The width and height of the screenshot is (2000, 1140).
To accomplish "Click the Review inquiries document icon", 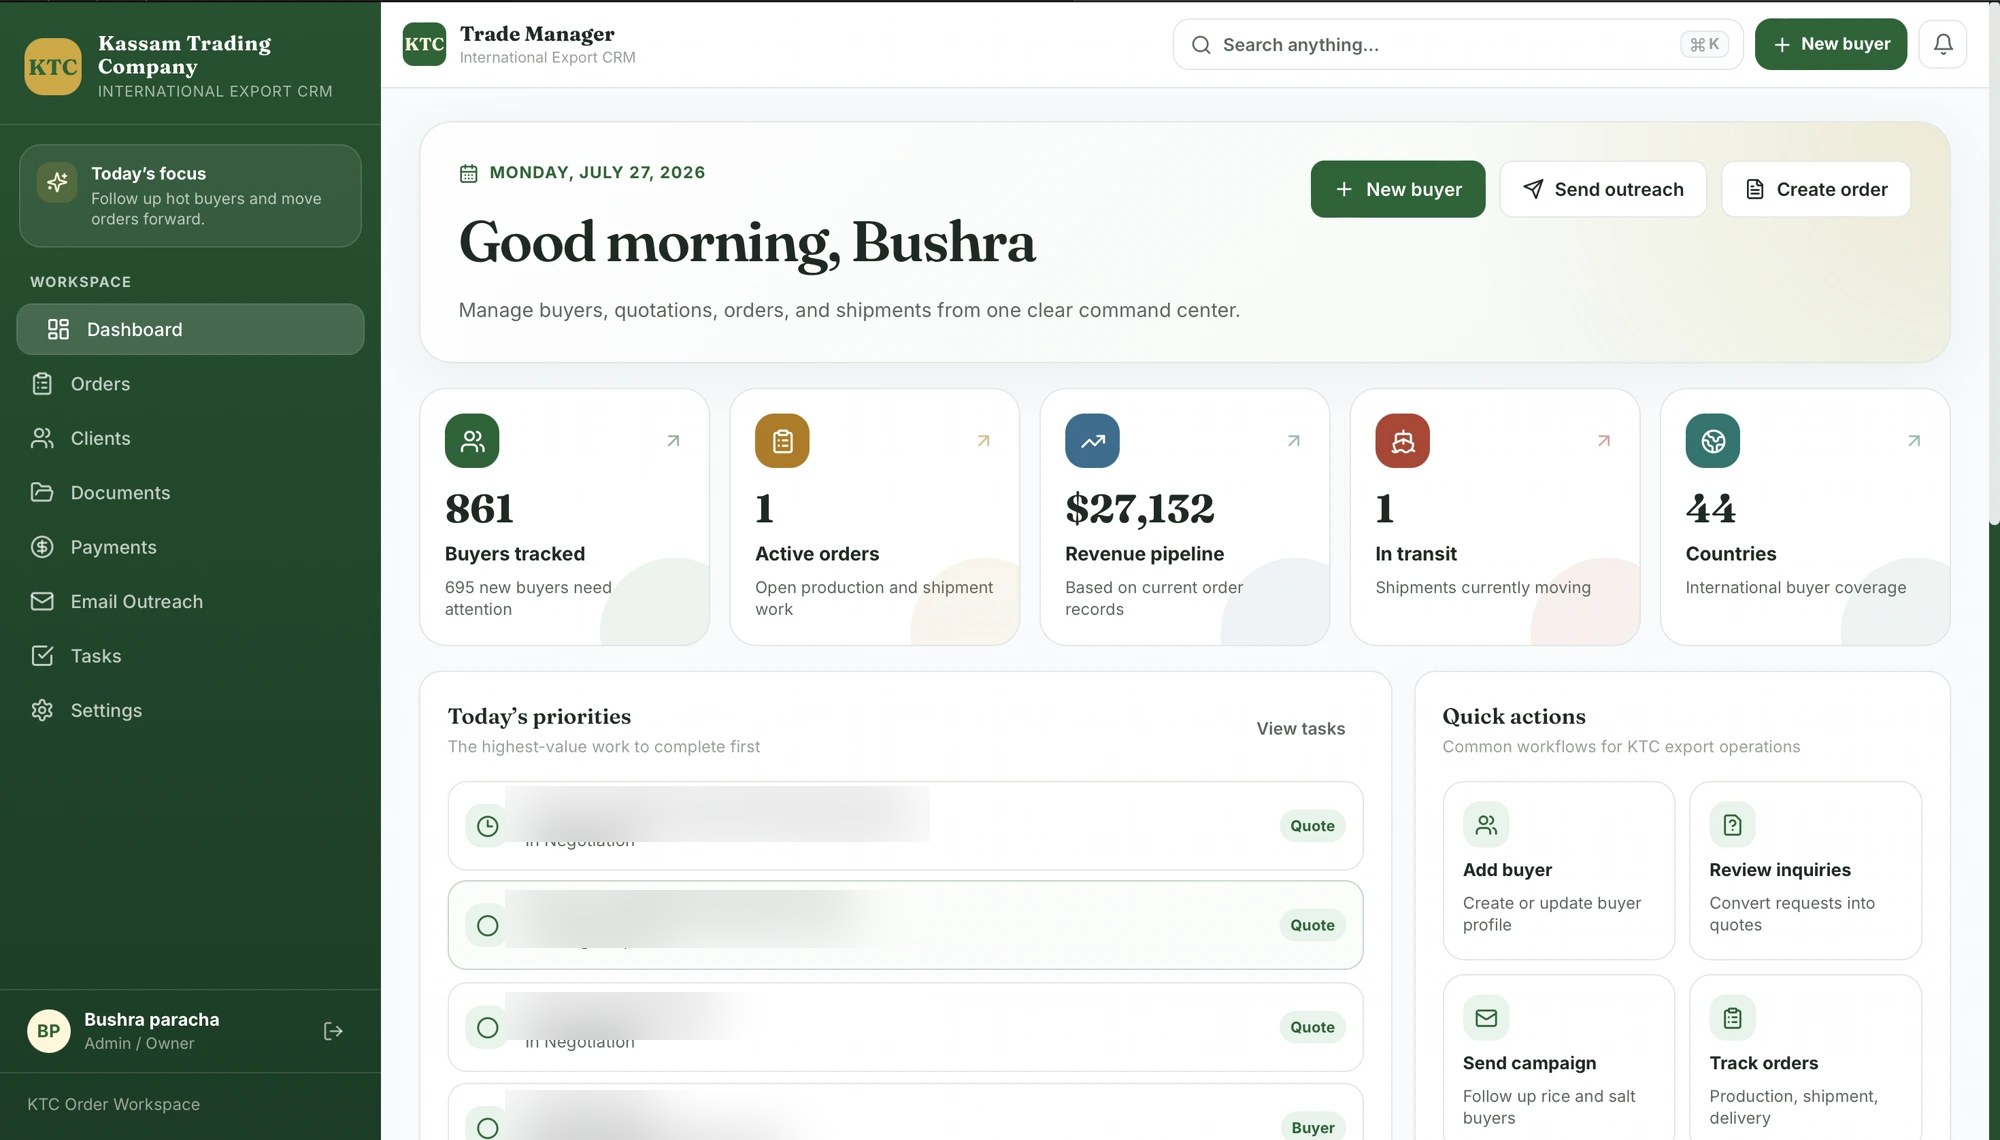I will (x=1732, y=825).
